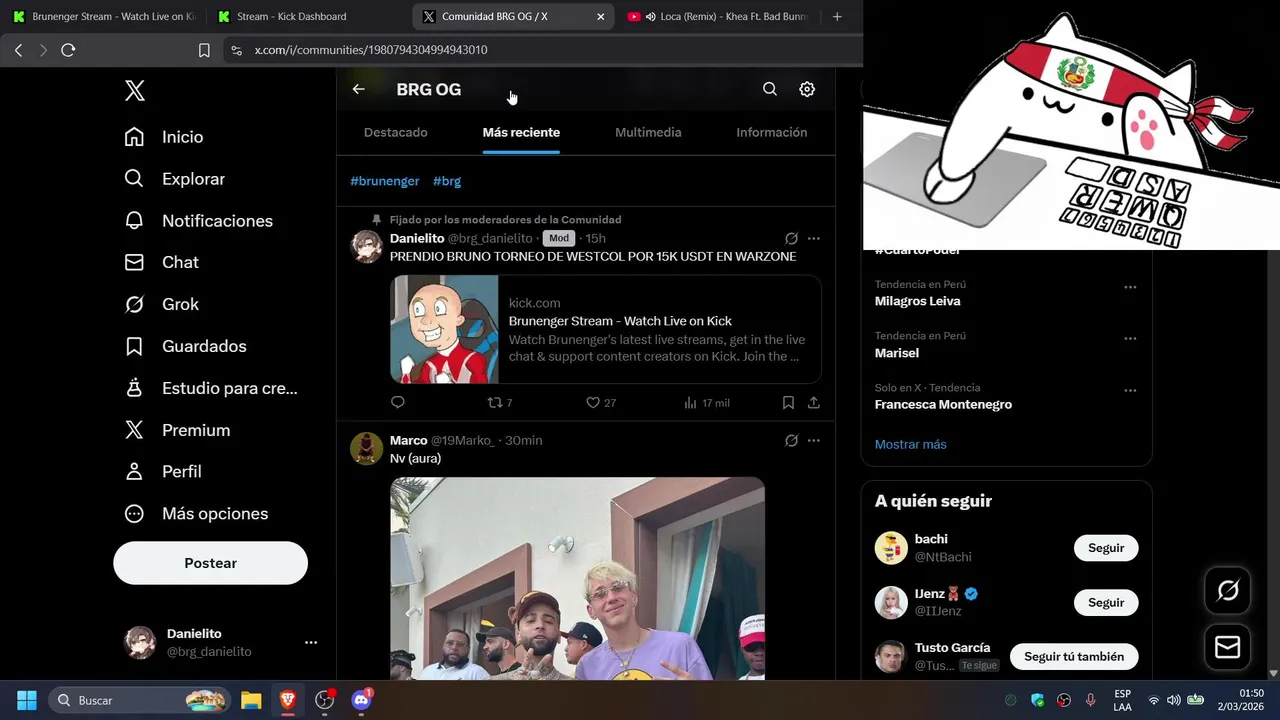
Task: Switch to Loca (Remix) YouTube tab
Action: (x=718, y=17)
